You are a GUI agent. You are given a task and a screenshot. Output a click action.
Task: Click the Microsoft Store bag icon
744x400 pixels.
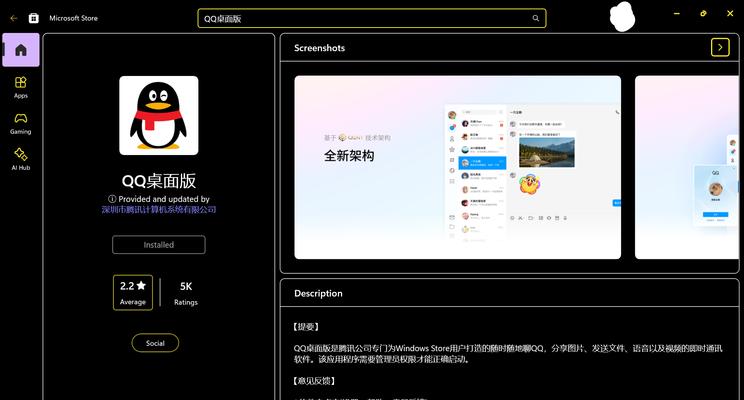coord(34,18)
